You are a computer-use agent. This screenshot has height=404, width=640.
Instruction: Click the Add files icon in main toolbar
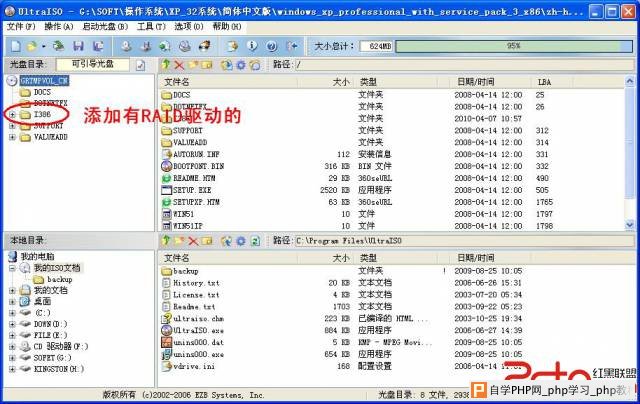pos(232,46)
